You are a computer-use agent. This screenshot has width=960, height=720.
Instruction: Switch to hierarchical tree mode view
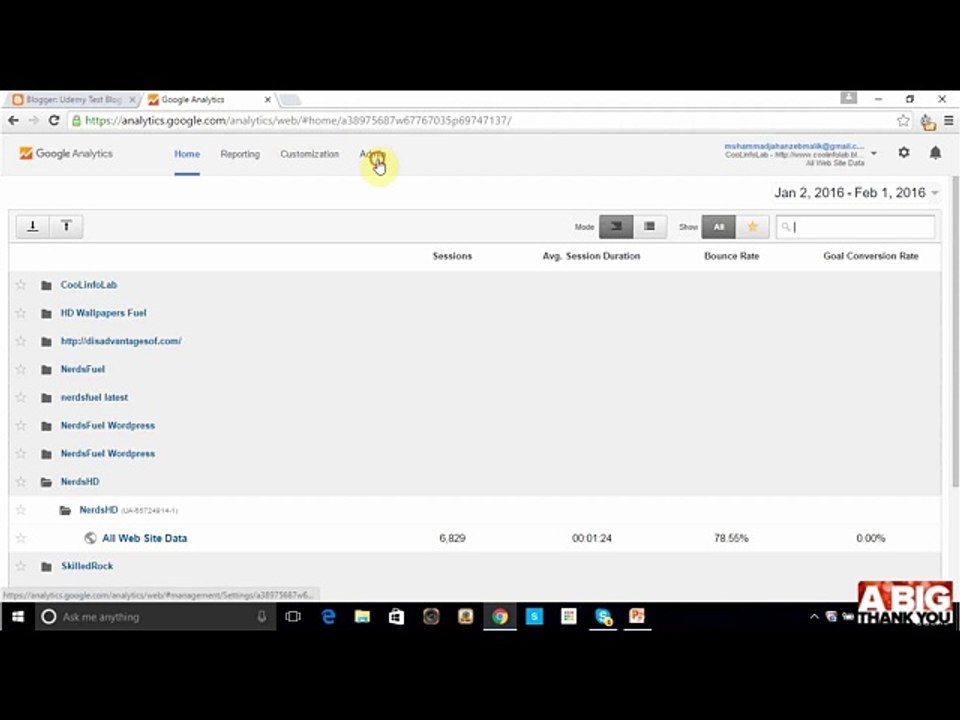(x=616, y=227)
